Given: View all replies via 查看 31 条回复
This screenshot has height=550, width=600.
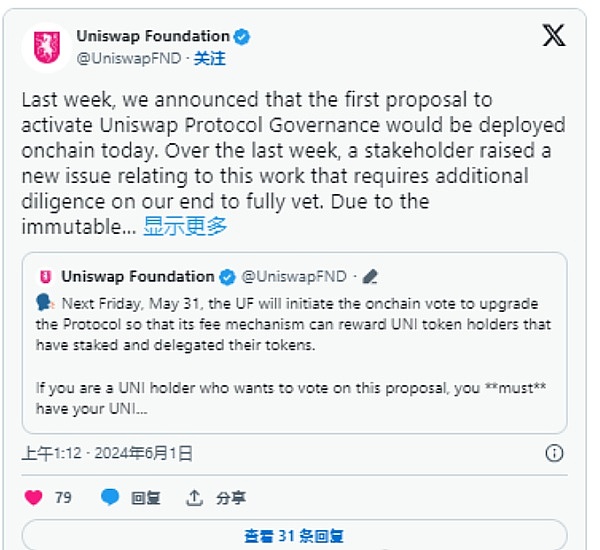Looking at the screenshot, I should pos(294,536).
